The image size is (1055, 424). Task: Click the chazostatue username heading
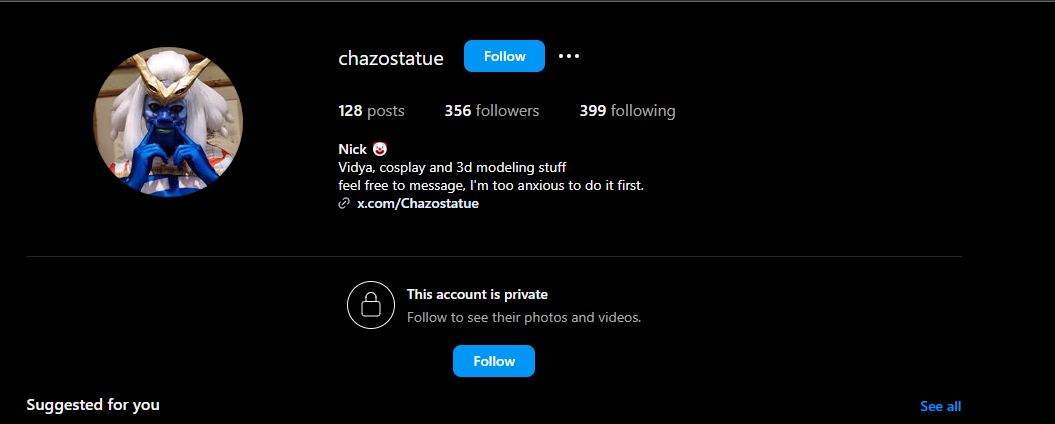pos(391,58)
